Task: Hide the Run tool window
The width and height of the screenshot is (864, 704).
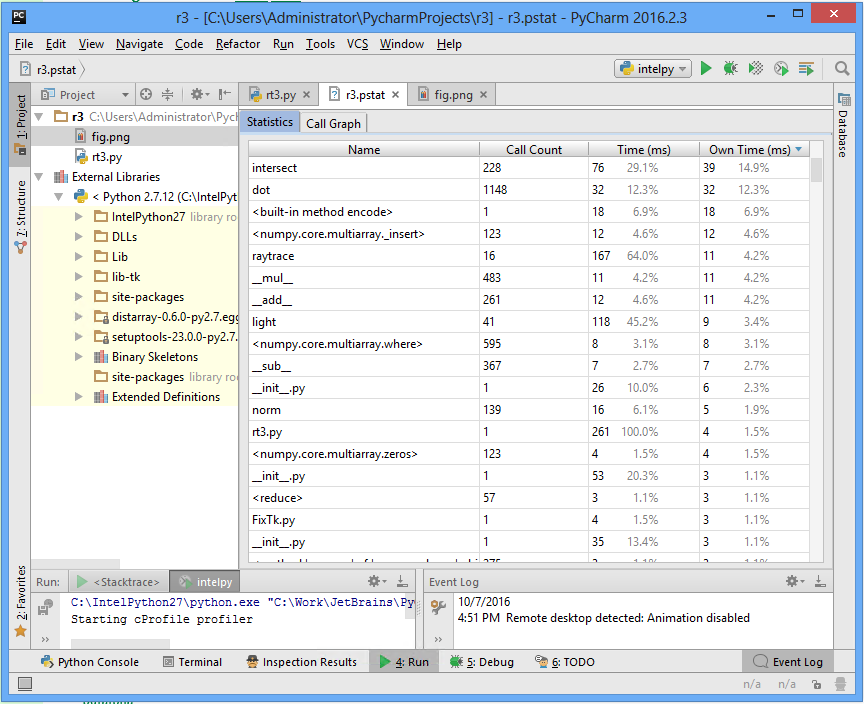Action: [x=402, y=581]
